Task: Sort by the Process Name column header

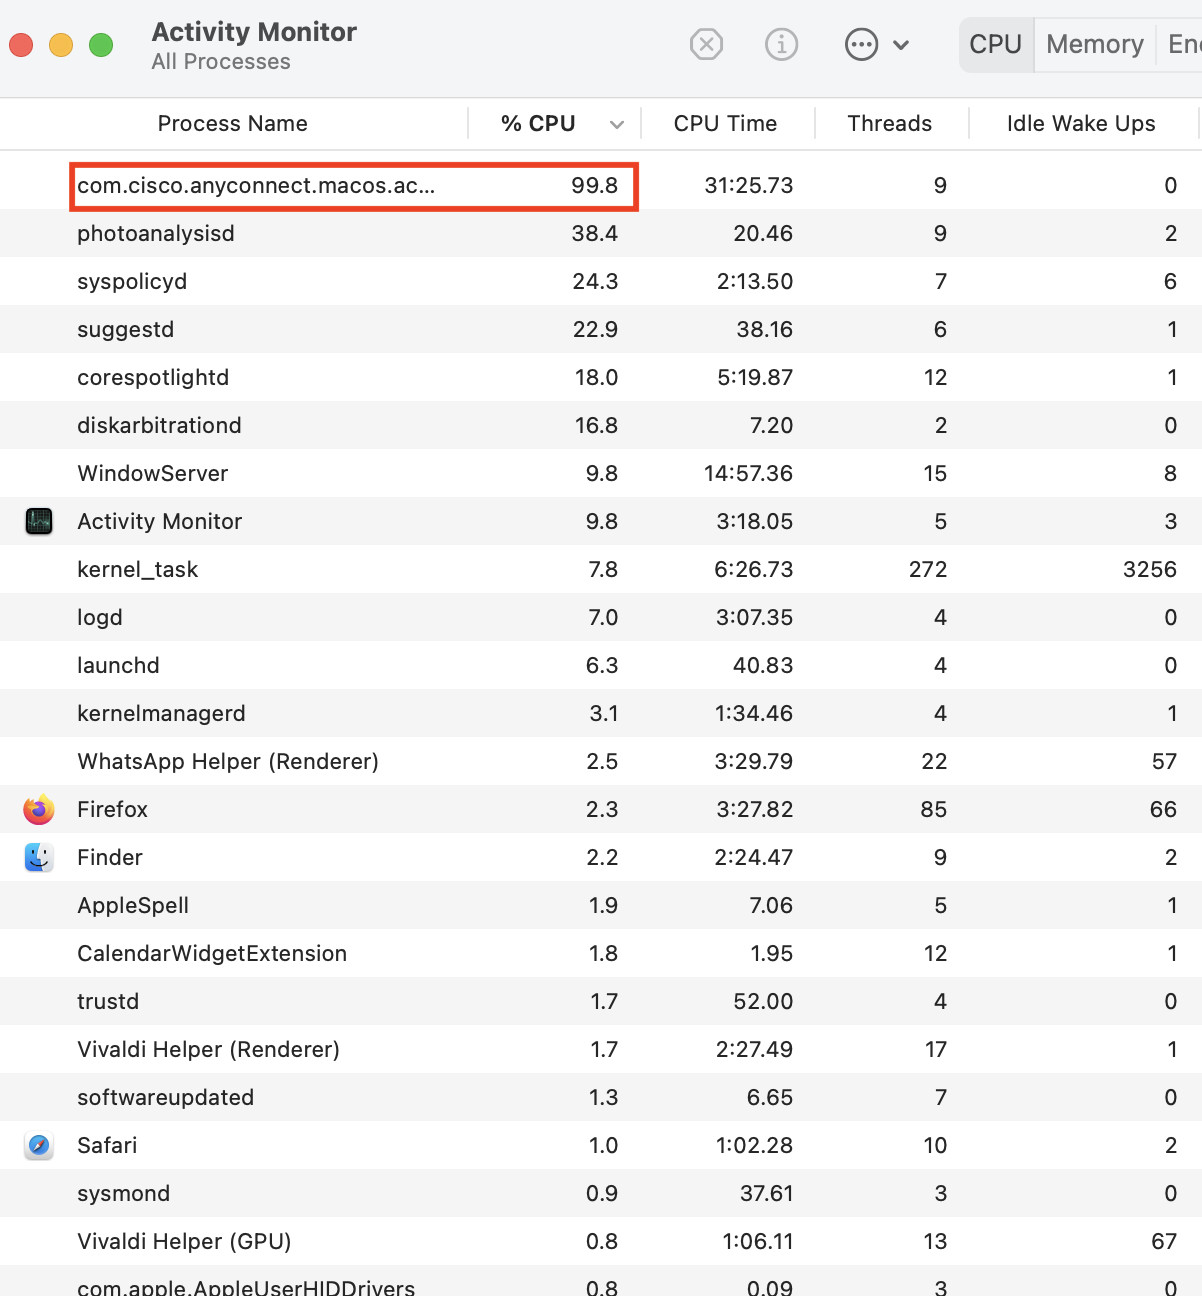Action: (232, 123)
